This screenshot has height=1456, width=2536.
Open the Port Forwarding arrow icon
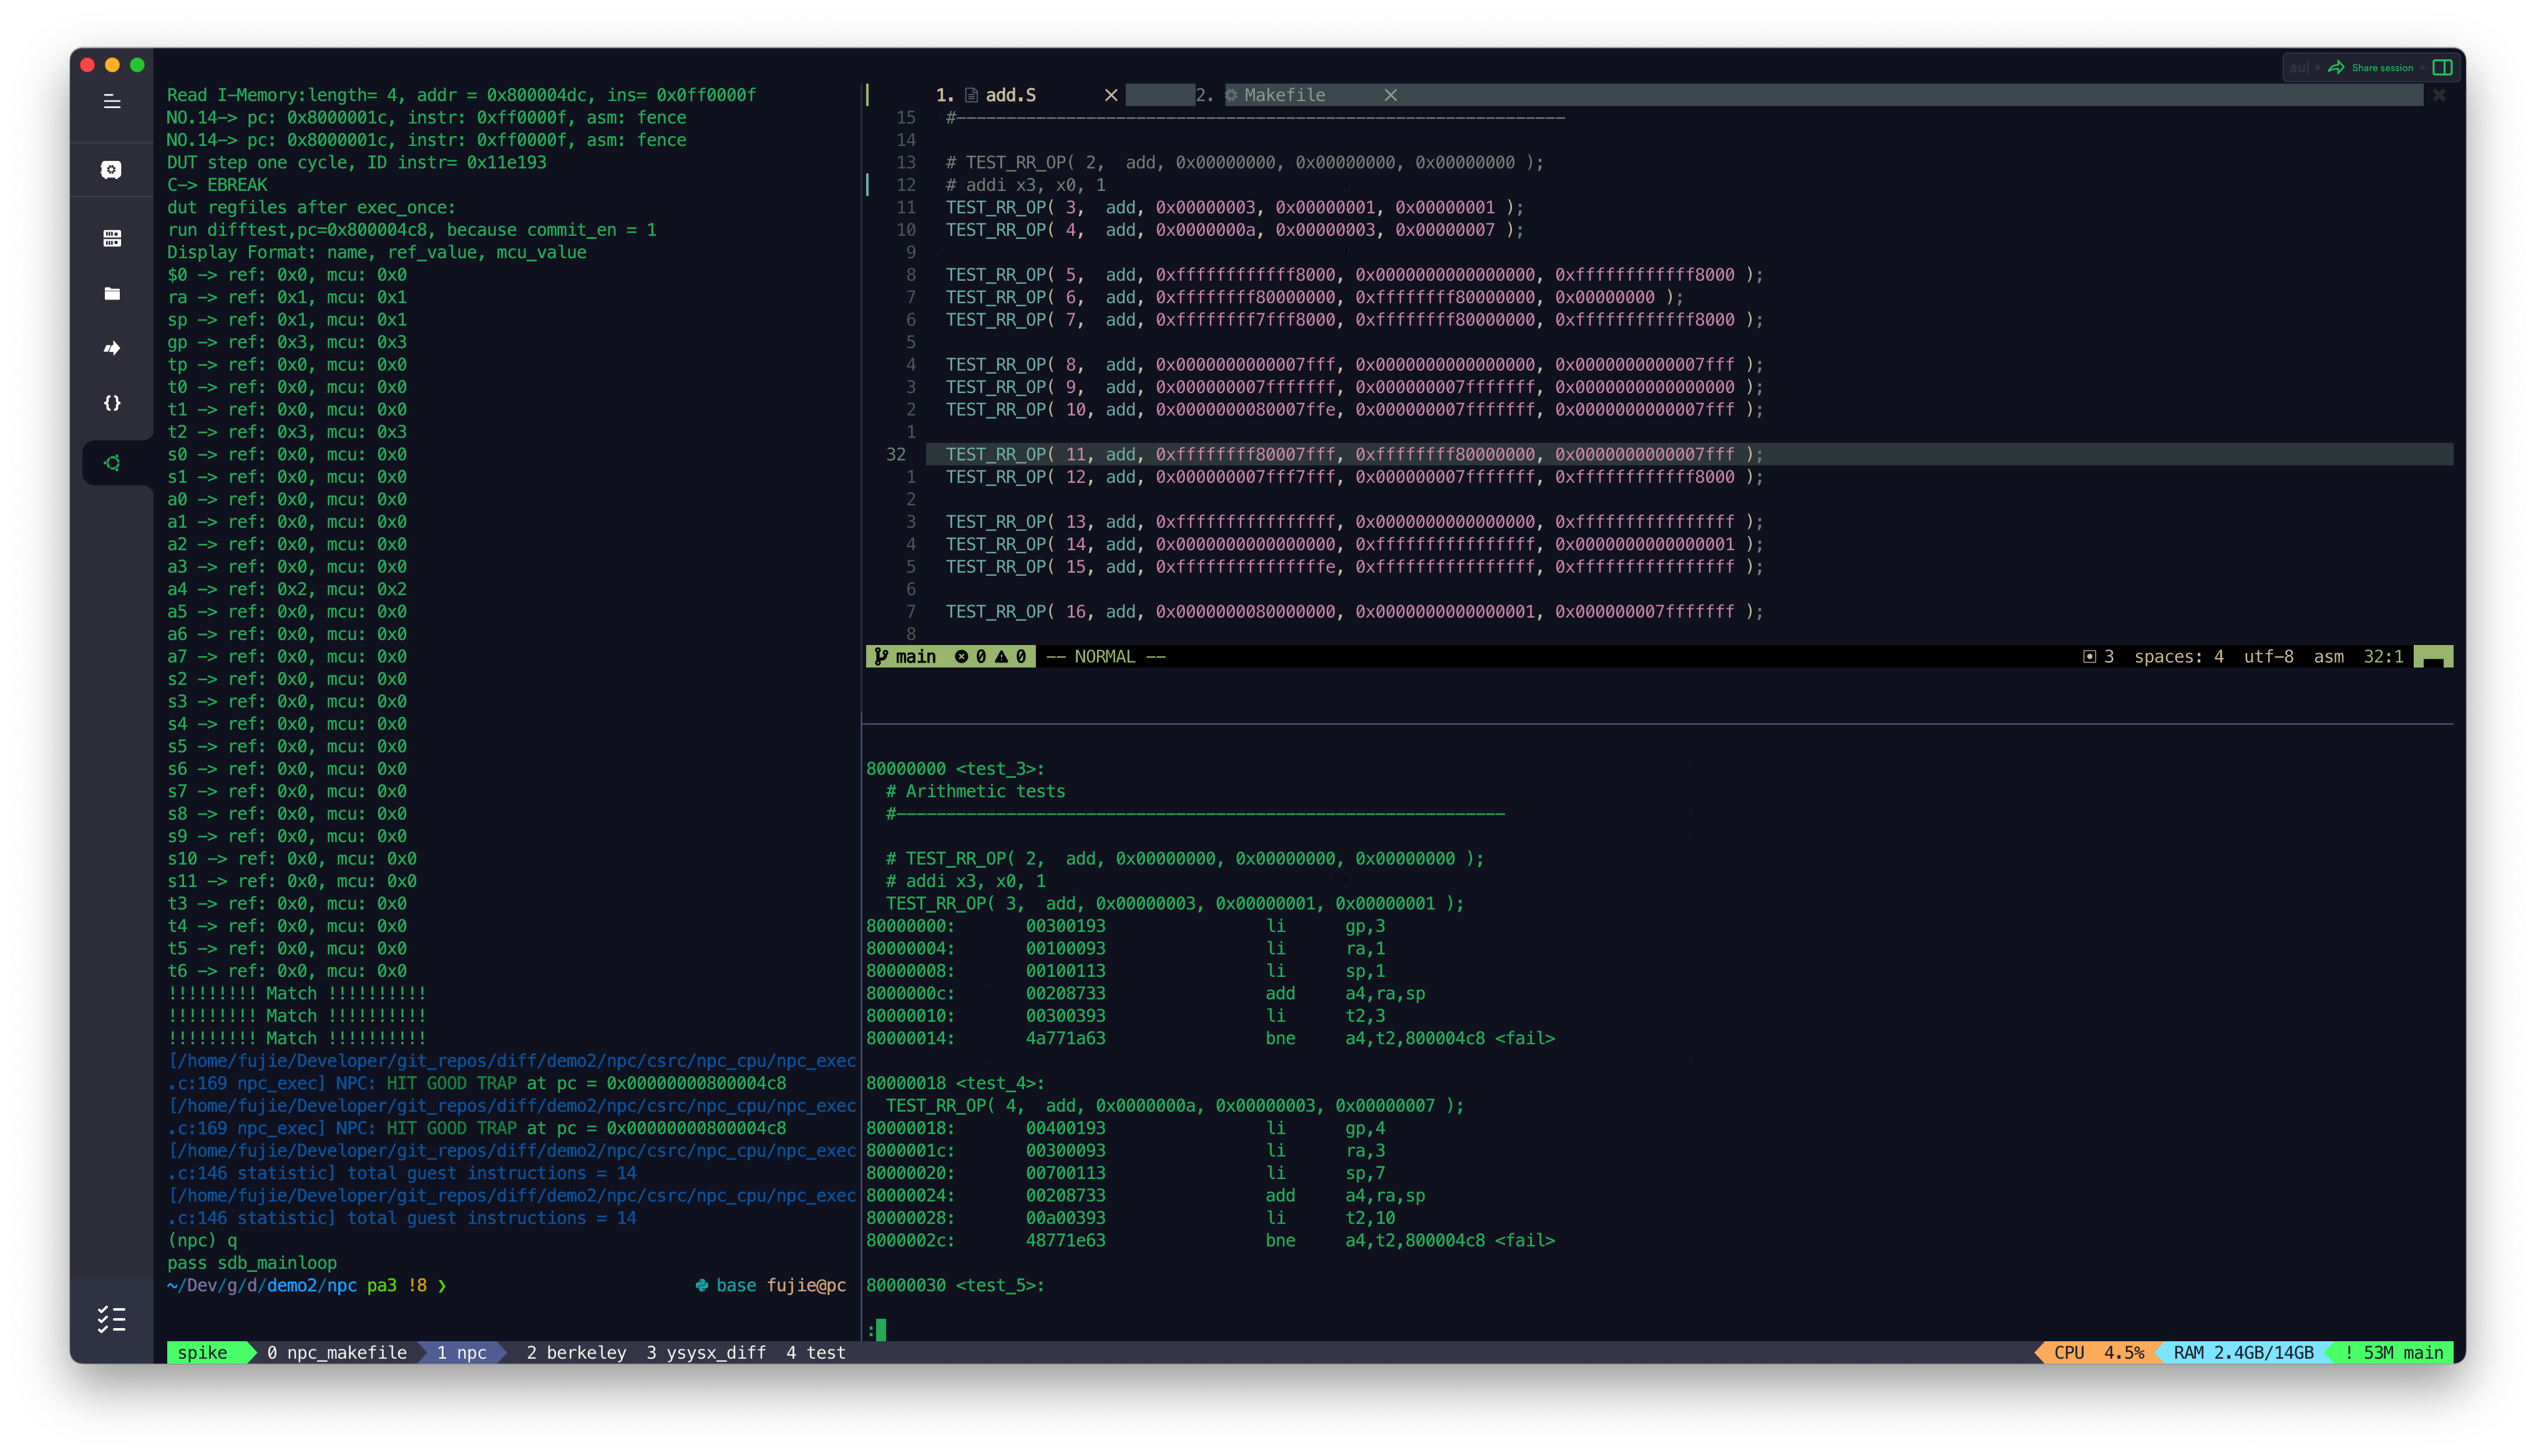pos(112,348)
